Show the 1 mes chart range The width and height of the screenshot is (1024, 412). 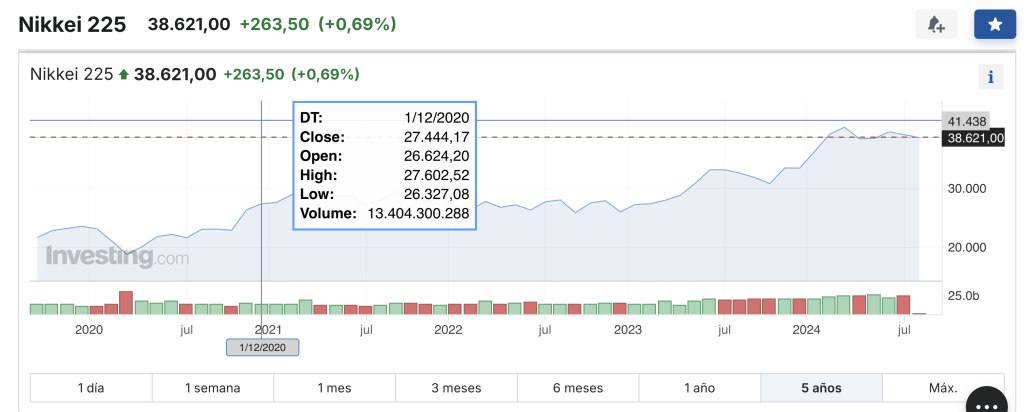335,388
